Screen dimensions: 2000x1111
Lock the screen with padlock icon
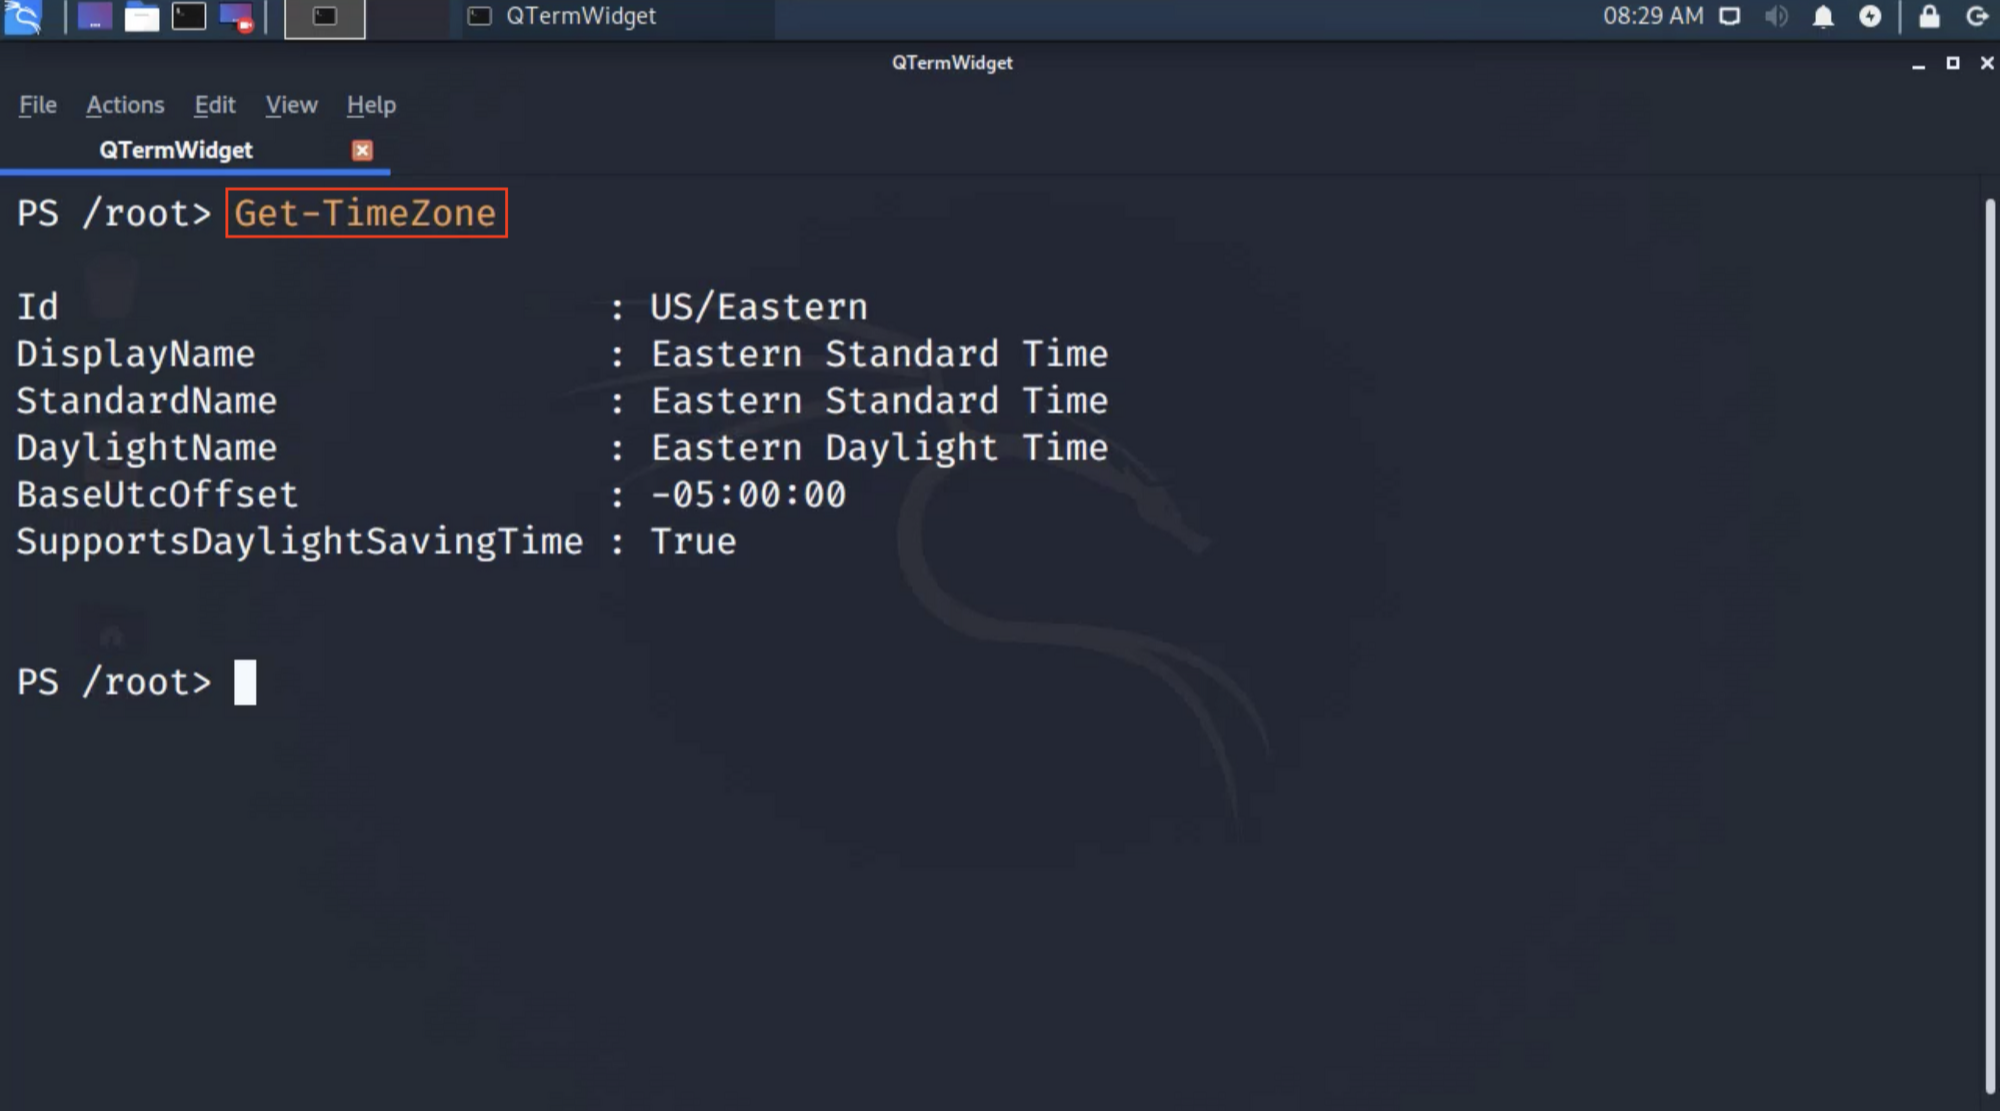click(1929, 17)
